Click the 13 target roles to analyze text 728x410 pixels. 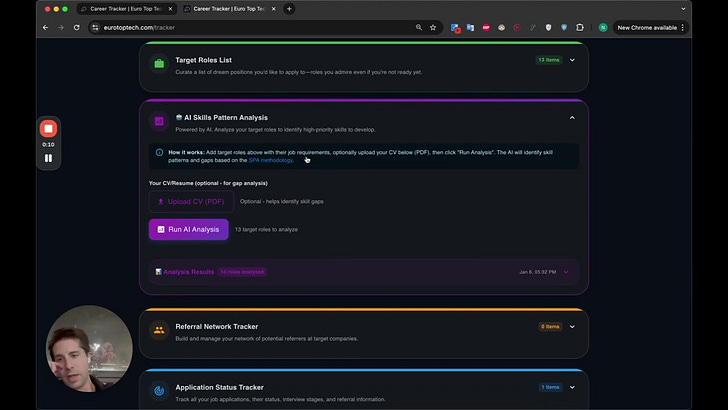click(x=266, y=229)
